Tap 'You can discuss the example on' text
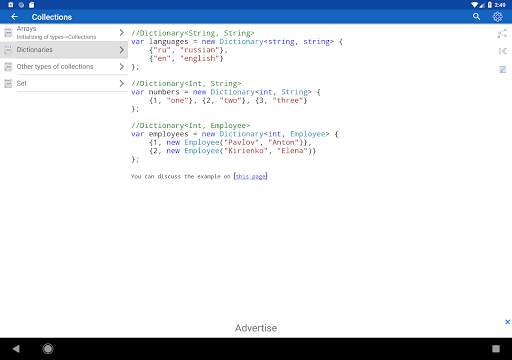This screenshot has width=512, height=360. click(x=180, y=176)
